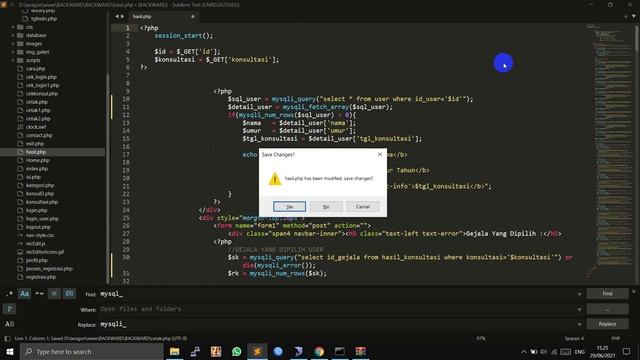Open Find history dropdown arrow
Image resolution: width=640 pixels, height=360 pixels.
coord(579,294)
